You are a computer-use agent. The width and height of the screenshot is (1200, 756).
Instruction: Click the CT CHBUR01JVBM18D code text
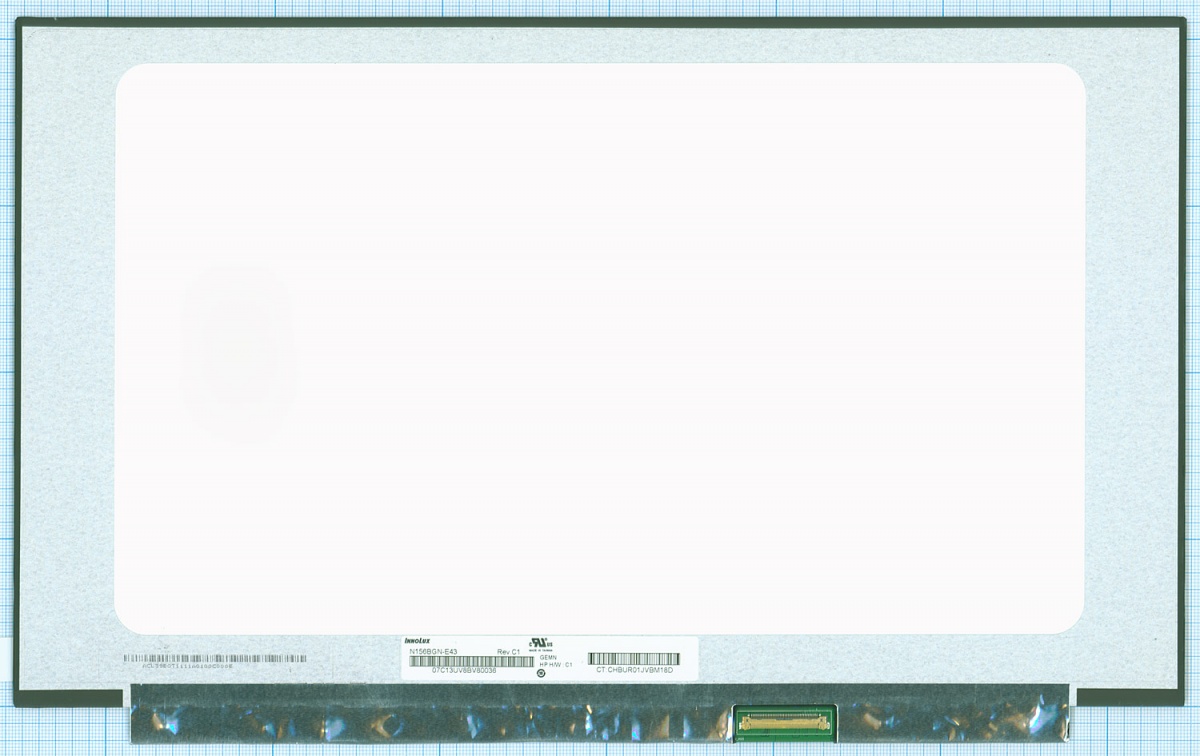point(634,671)
